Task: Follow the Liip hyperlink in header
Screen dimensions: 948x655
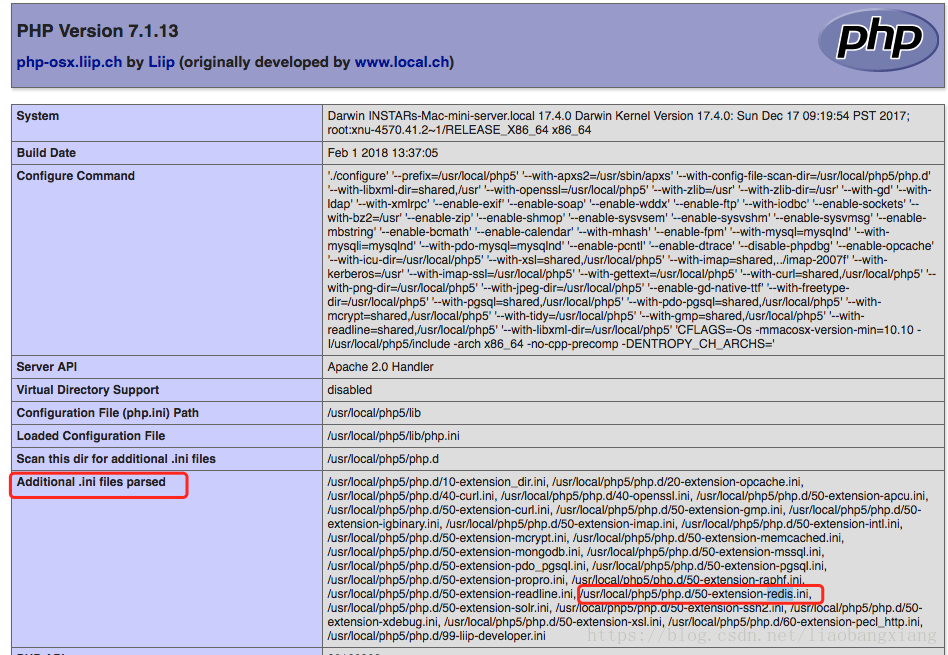Action: (161, 62)
